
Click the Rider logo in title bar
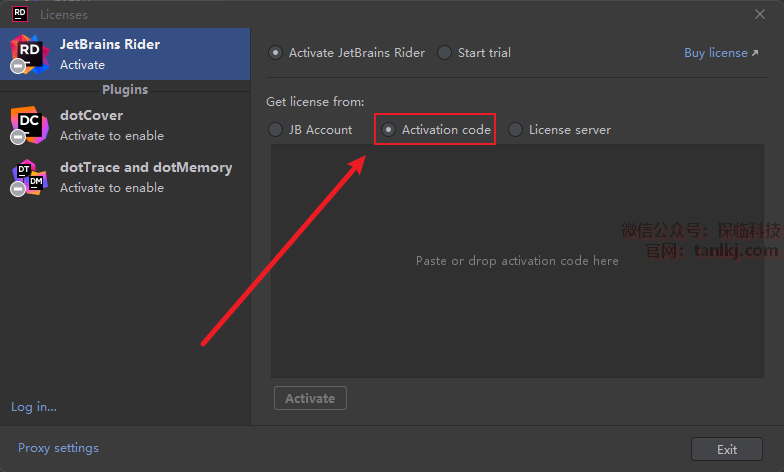tap(19, 12)
